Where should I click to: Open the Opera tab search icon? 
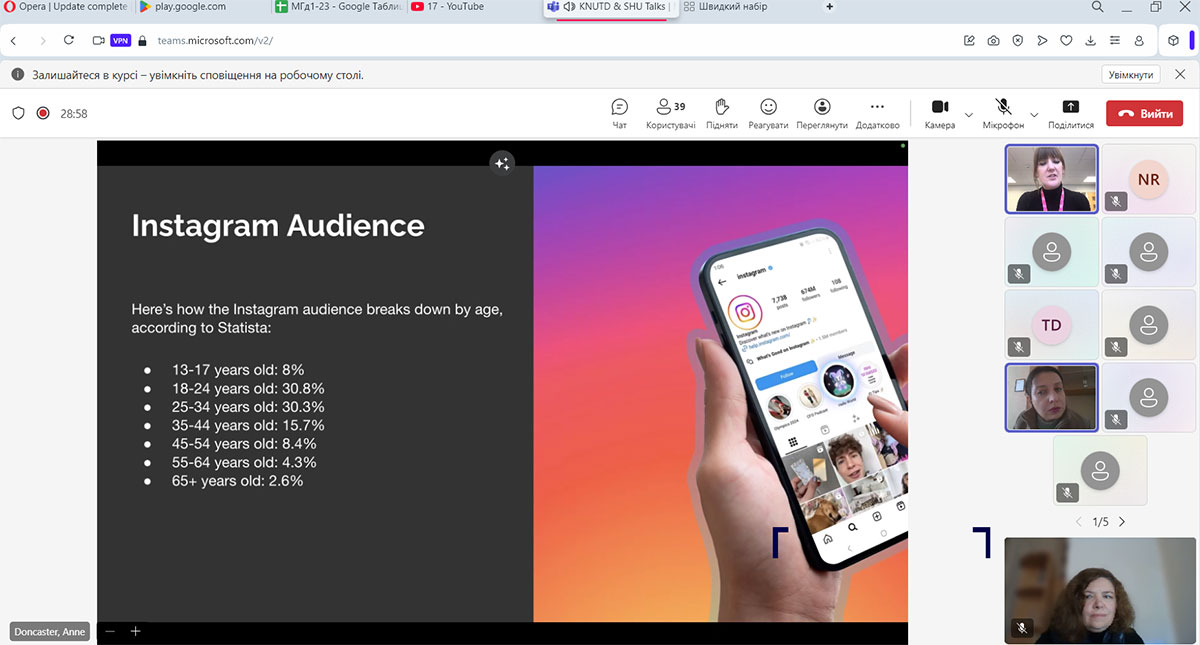tap(1097, 7)
